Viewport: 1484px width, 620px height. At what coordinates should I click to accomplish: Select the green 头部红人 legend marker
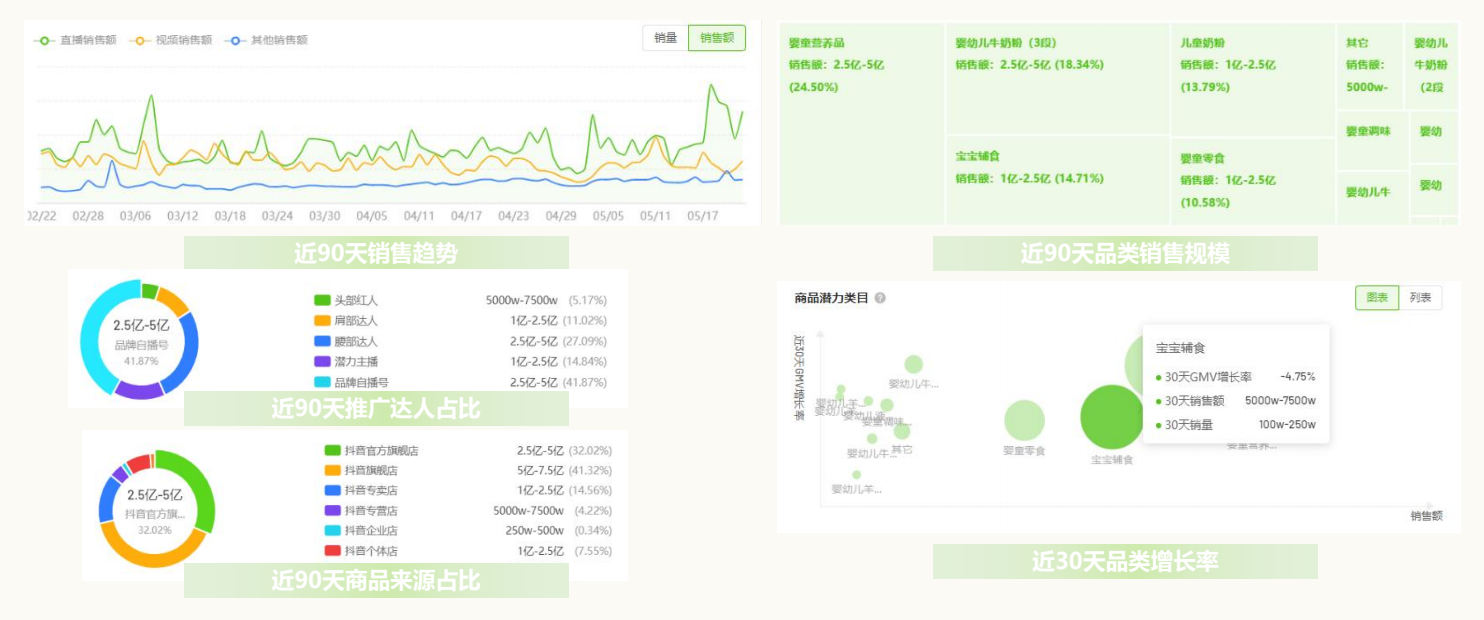pyautogui.click(x=322, y=298)
